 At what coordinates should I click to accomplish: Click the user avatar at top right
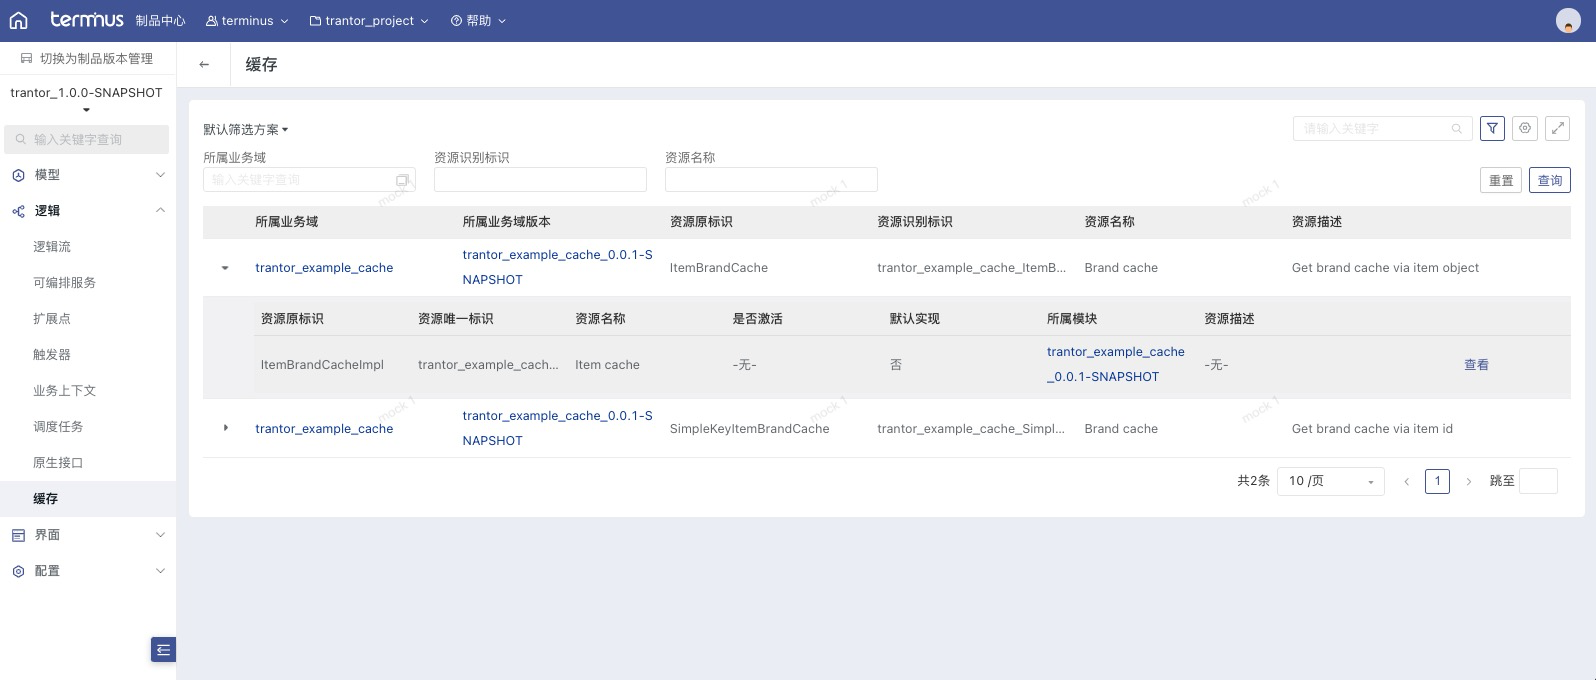point(1568,20)
